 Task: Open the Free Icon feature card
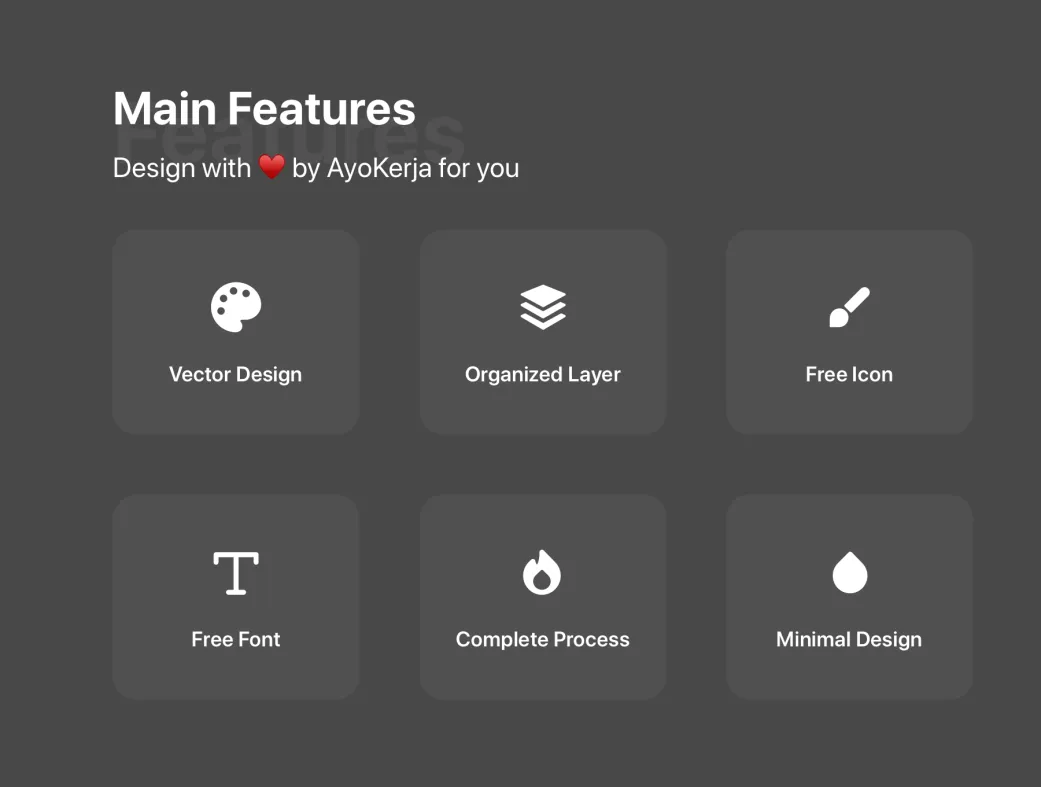[x=849, y=332]
